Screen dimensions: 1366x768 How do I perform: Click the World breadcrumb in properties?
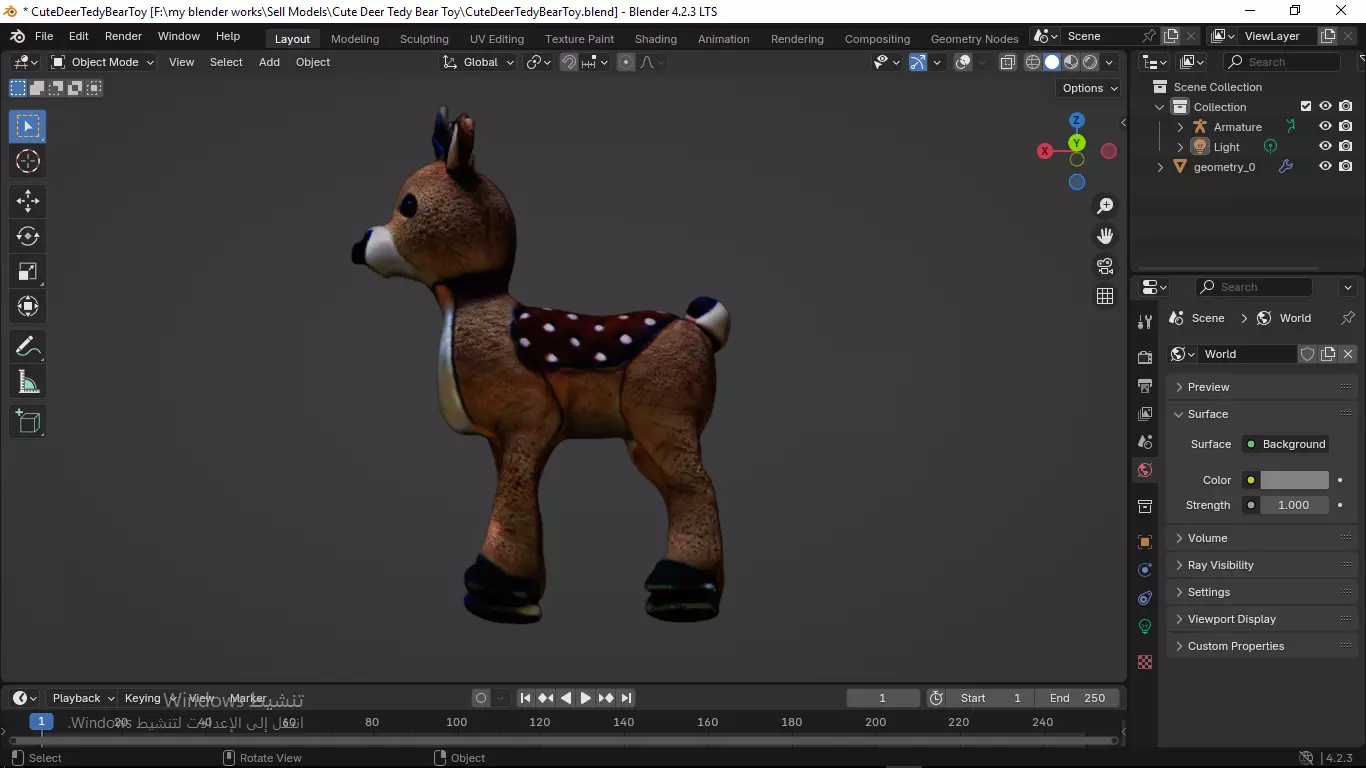1284,318
